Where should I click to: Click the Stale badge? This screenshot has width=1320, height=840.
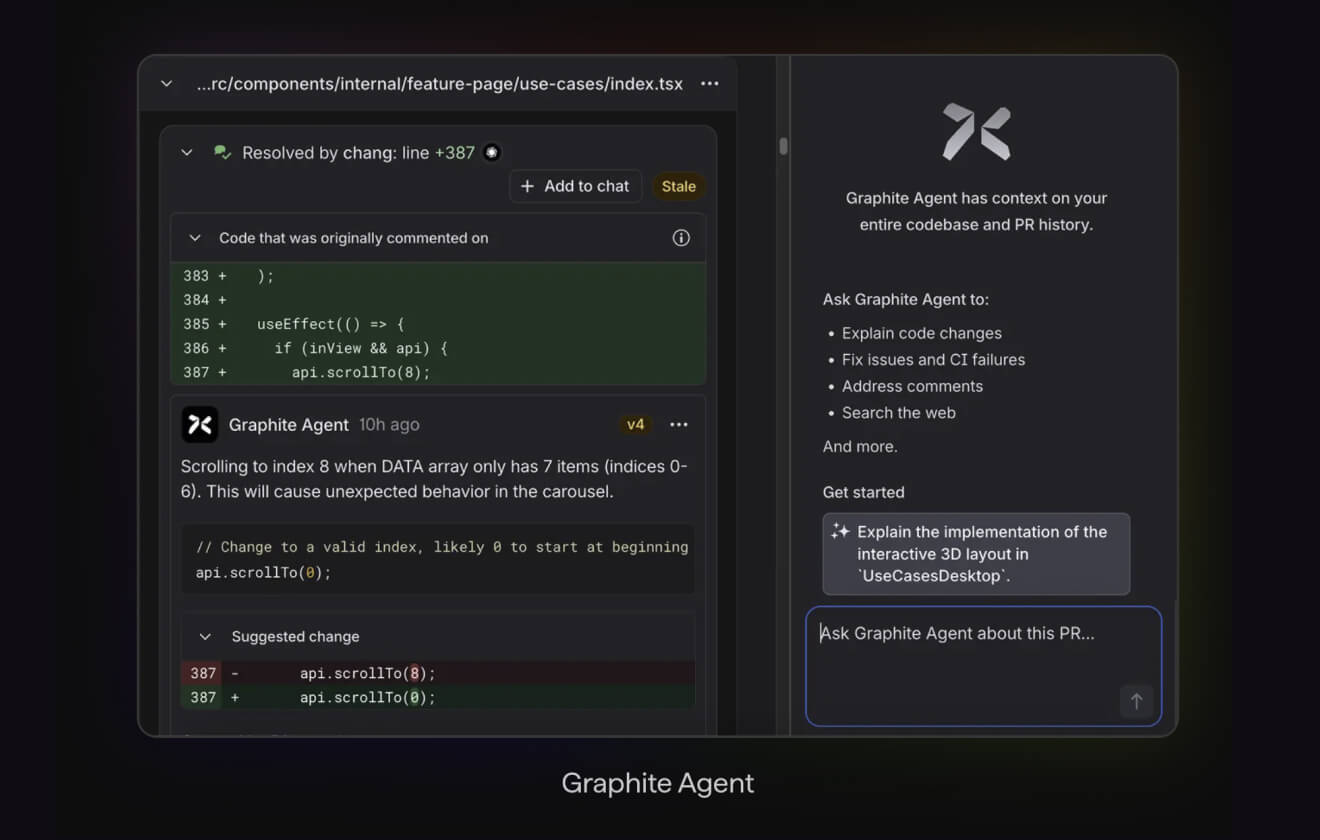(x=679, y=186)
